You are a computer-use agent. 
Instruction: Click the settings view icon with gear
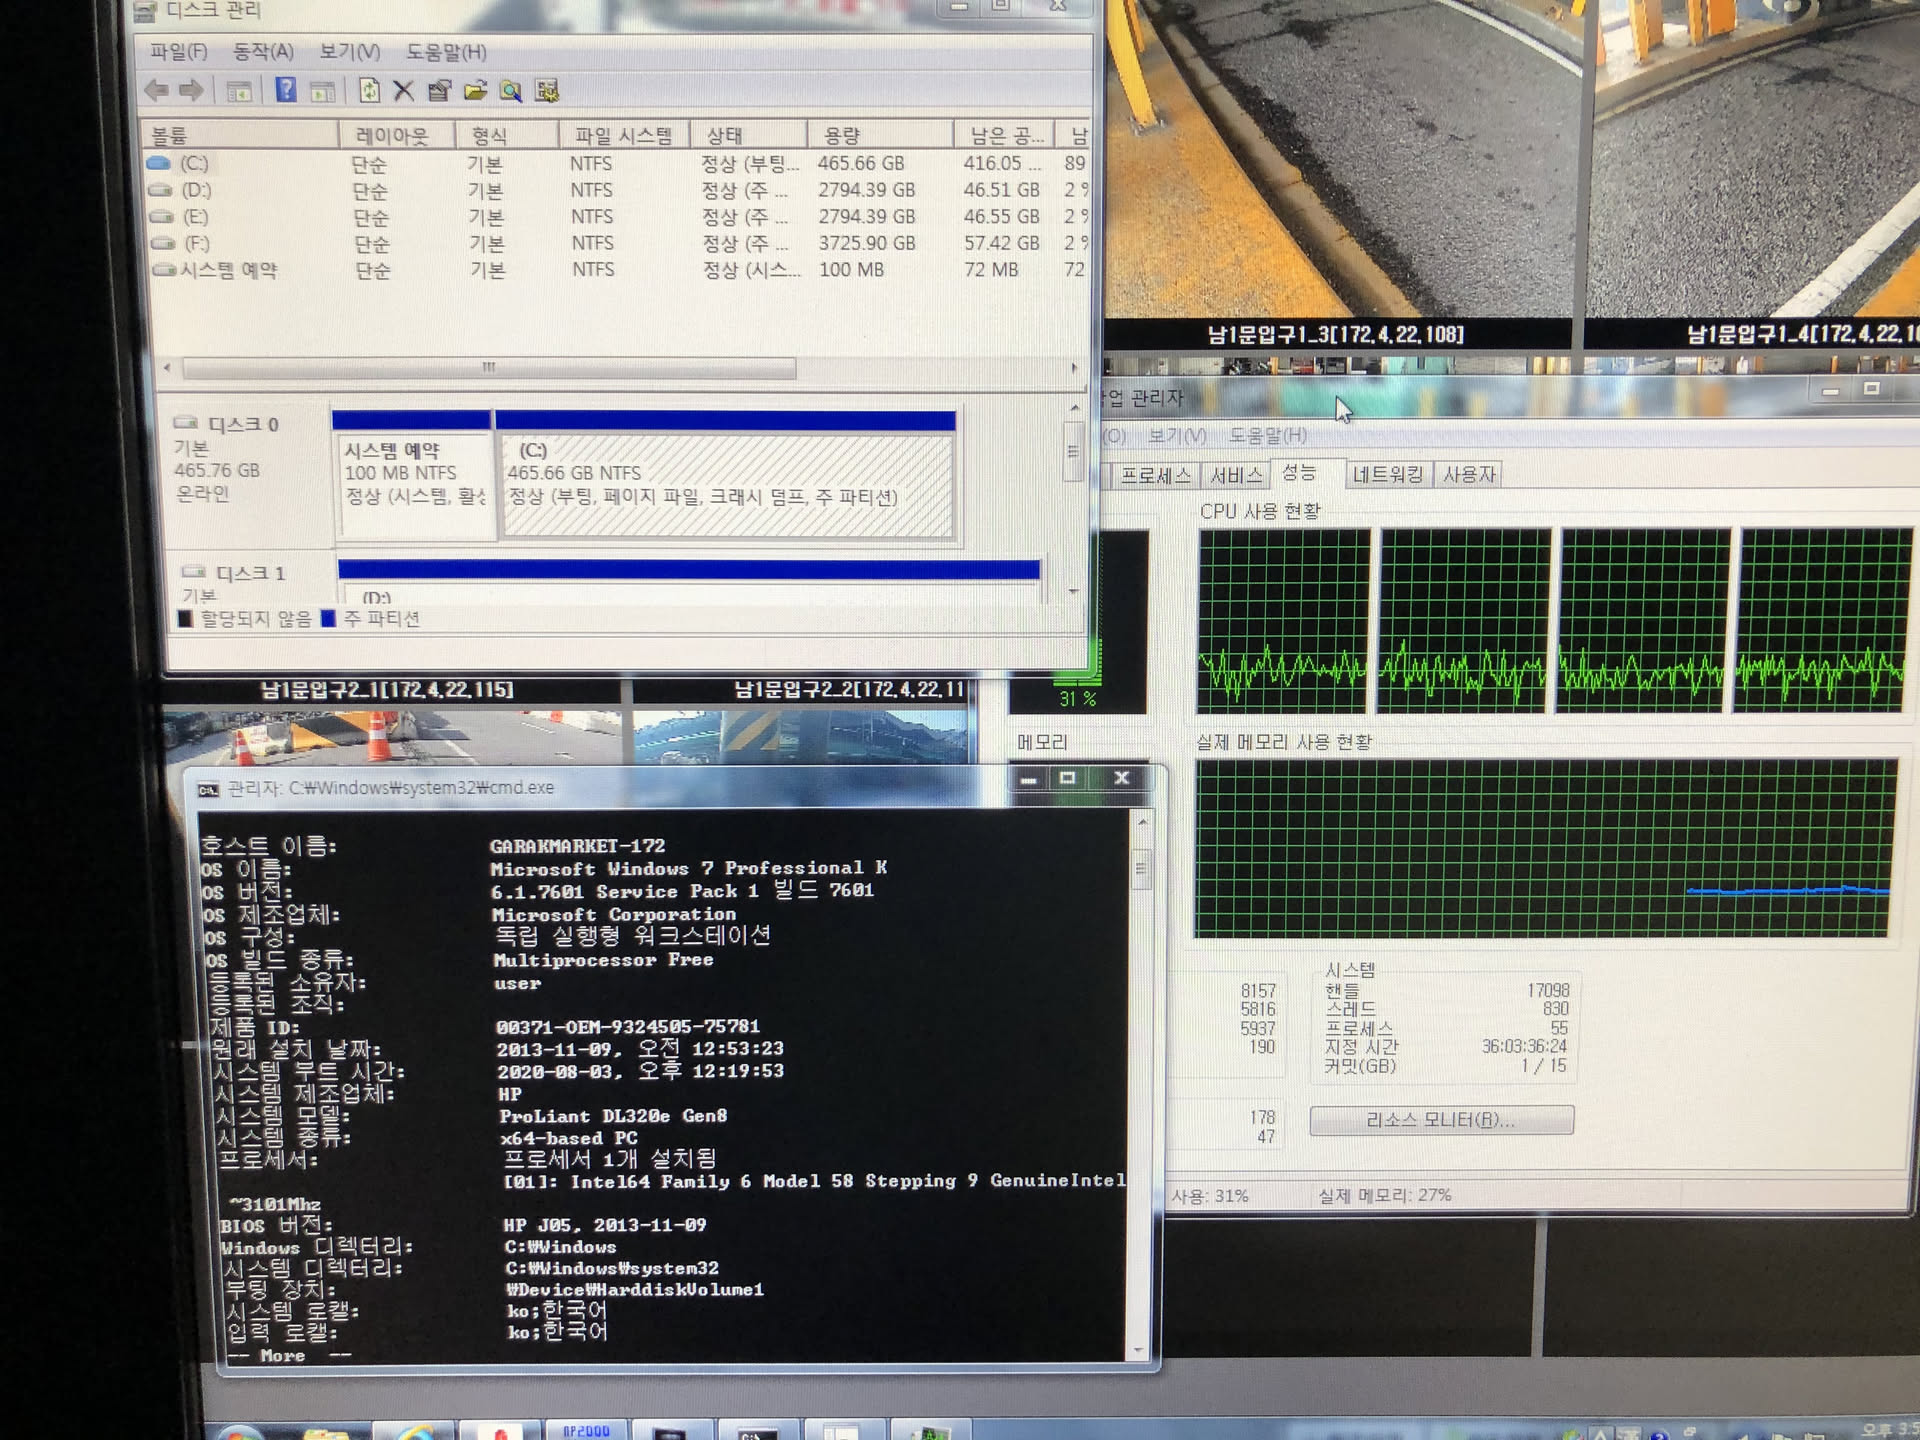point(546,91)
